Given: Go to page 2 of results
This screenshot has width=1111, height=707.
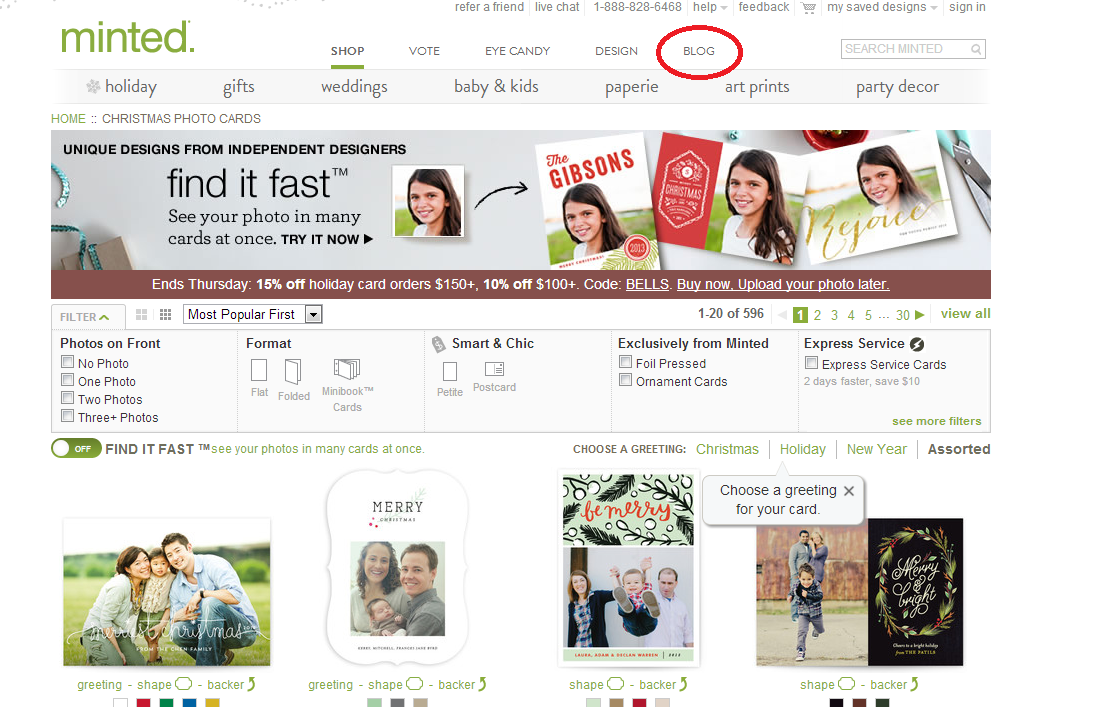Looking at the screenshot, I should point(817,315).
